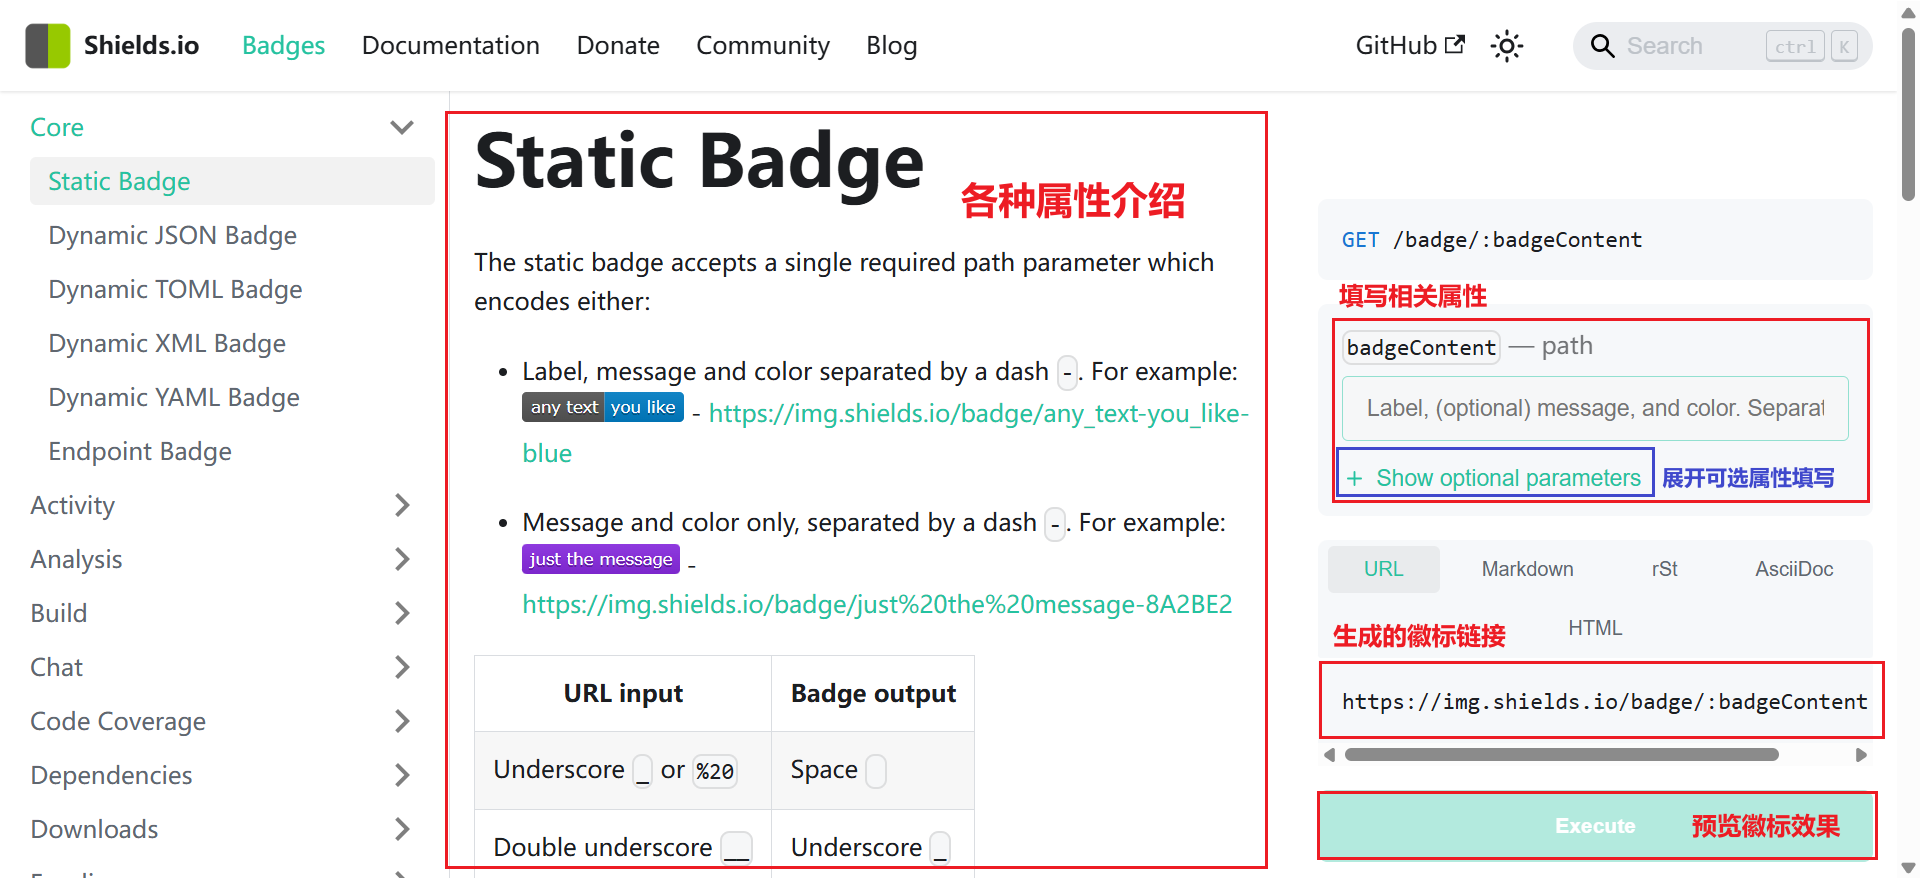The image size is (1920, 878).
Task: Switch to the Markdown tab
Action: [x=1527, y=569]
